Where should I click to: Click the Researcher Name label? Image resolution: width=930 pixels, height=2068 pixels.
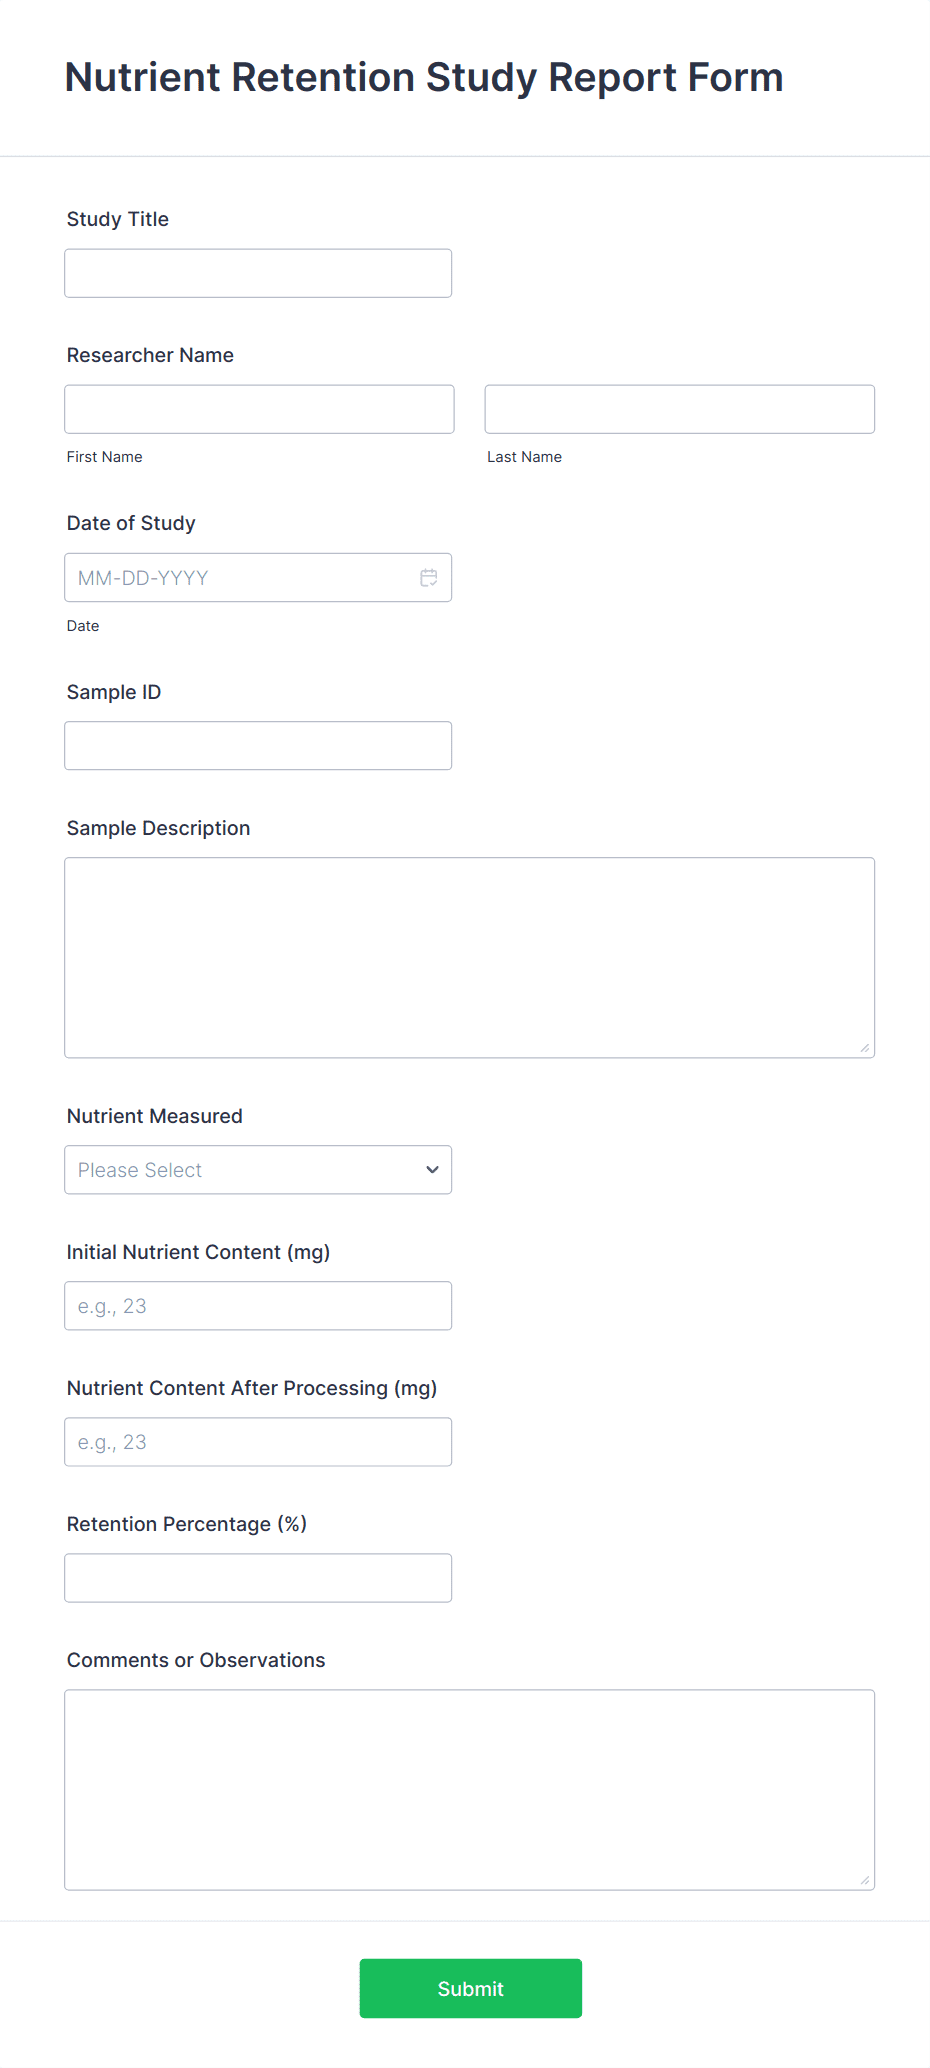(150, 355)
